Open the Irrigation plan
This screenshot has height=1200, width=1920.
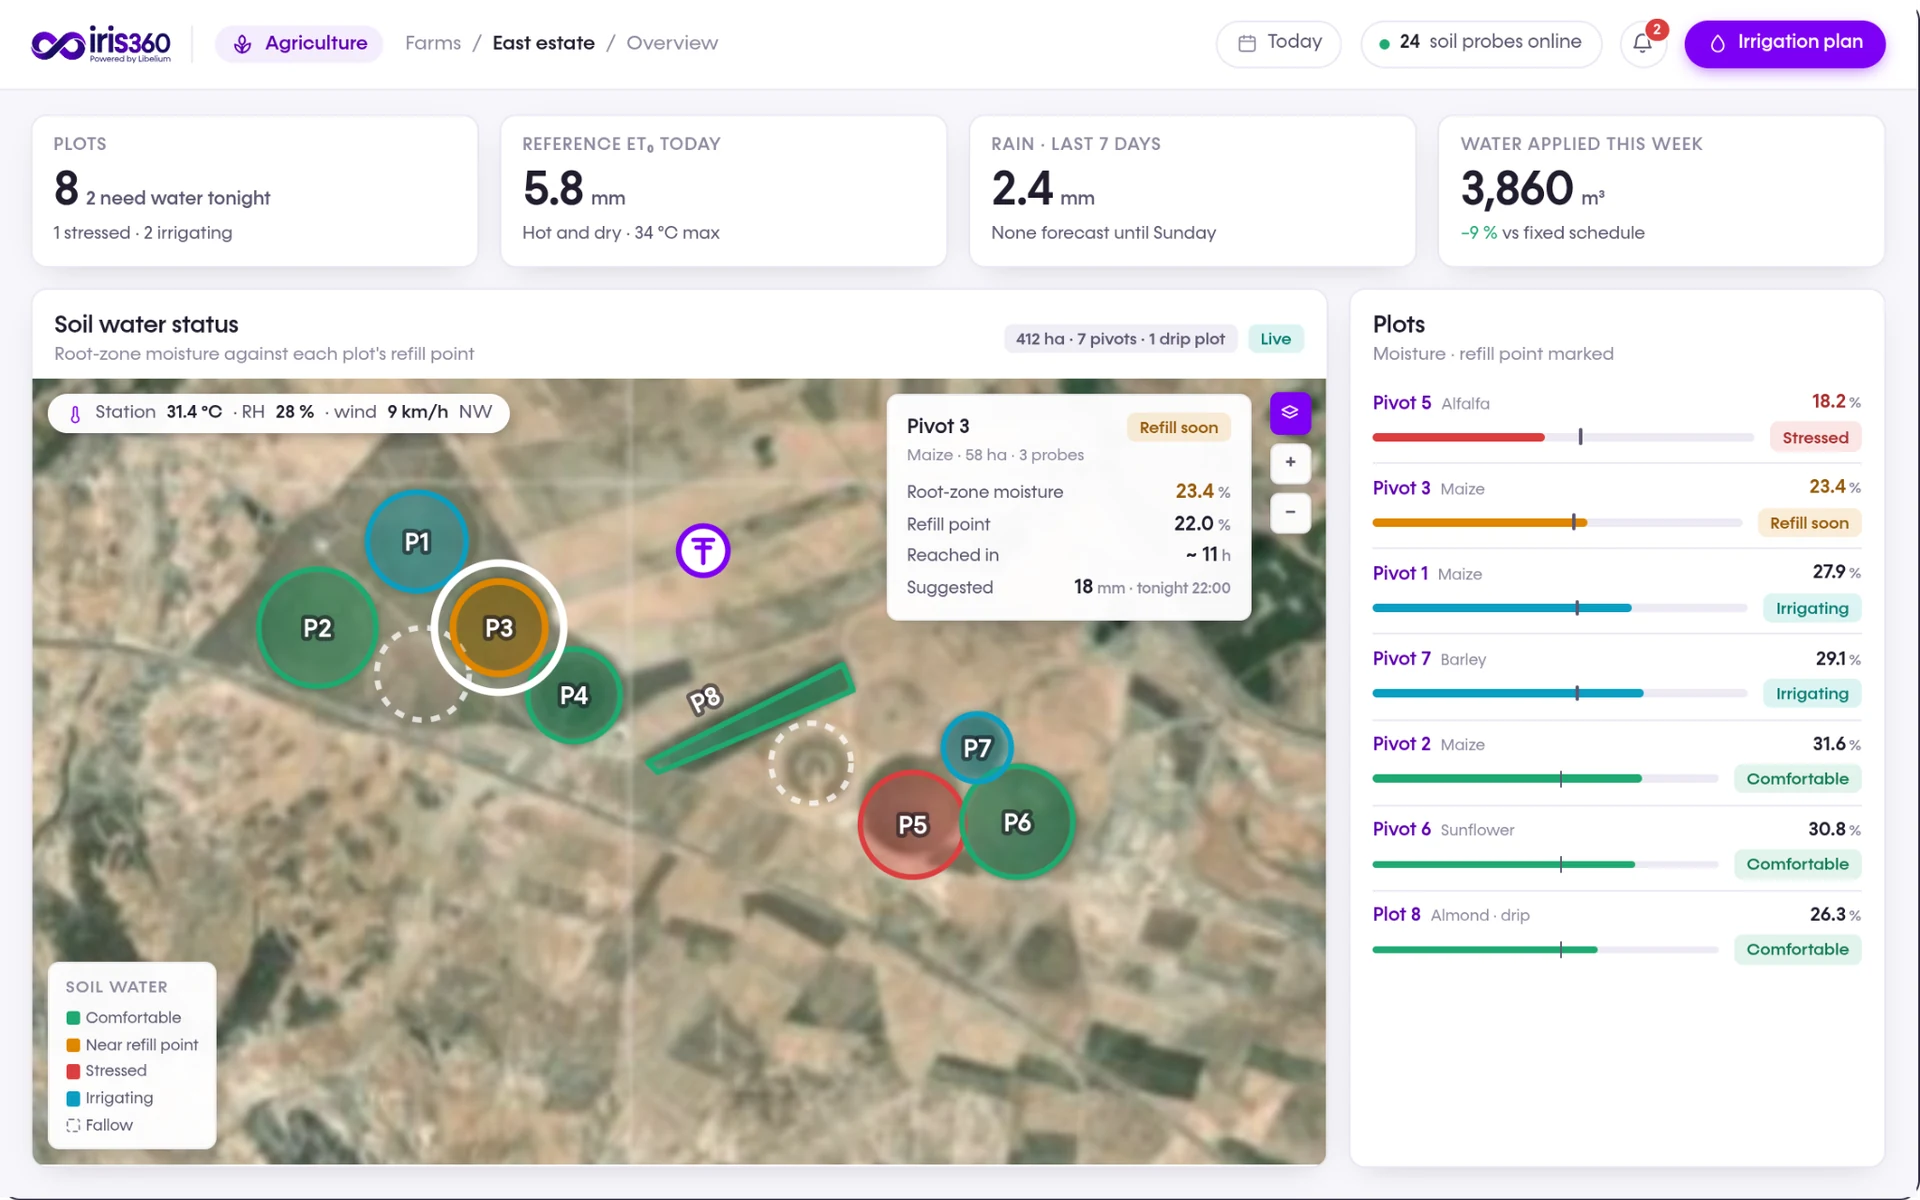click(1785, 43)
